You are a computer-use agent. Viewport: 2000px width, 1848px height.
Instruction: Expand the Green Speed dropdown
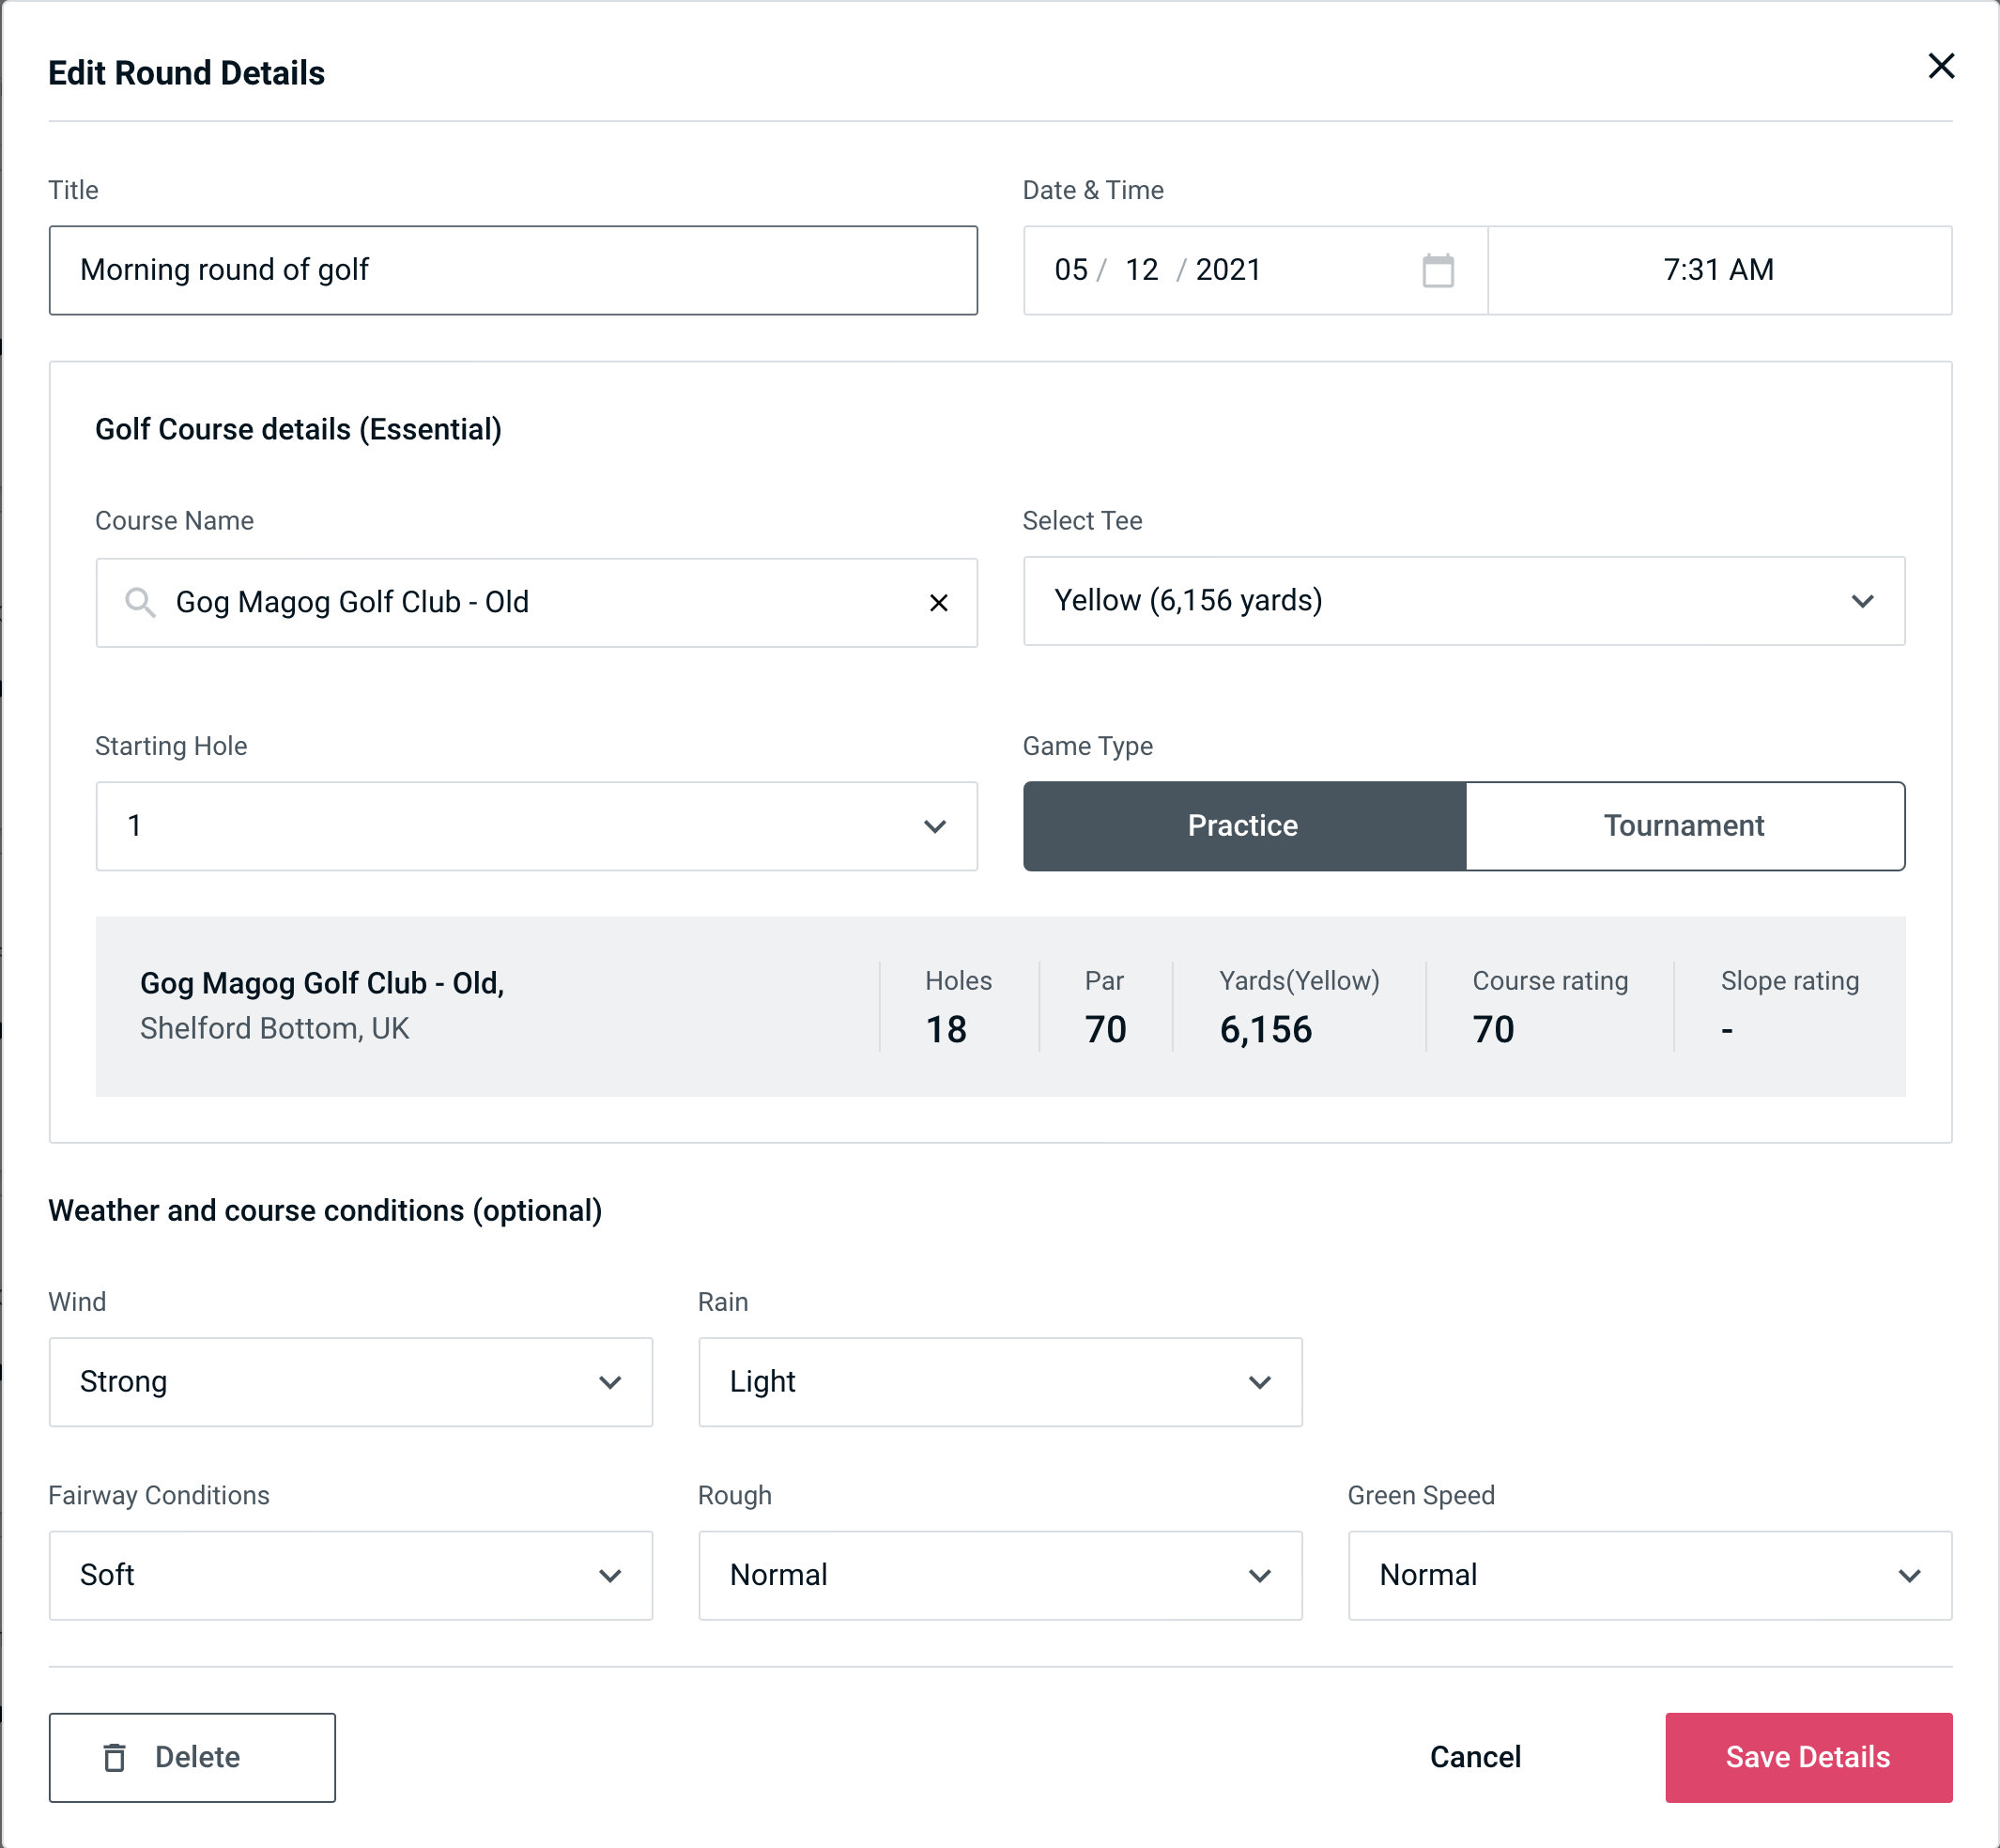tap(1913, 1573)
